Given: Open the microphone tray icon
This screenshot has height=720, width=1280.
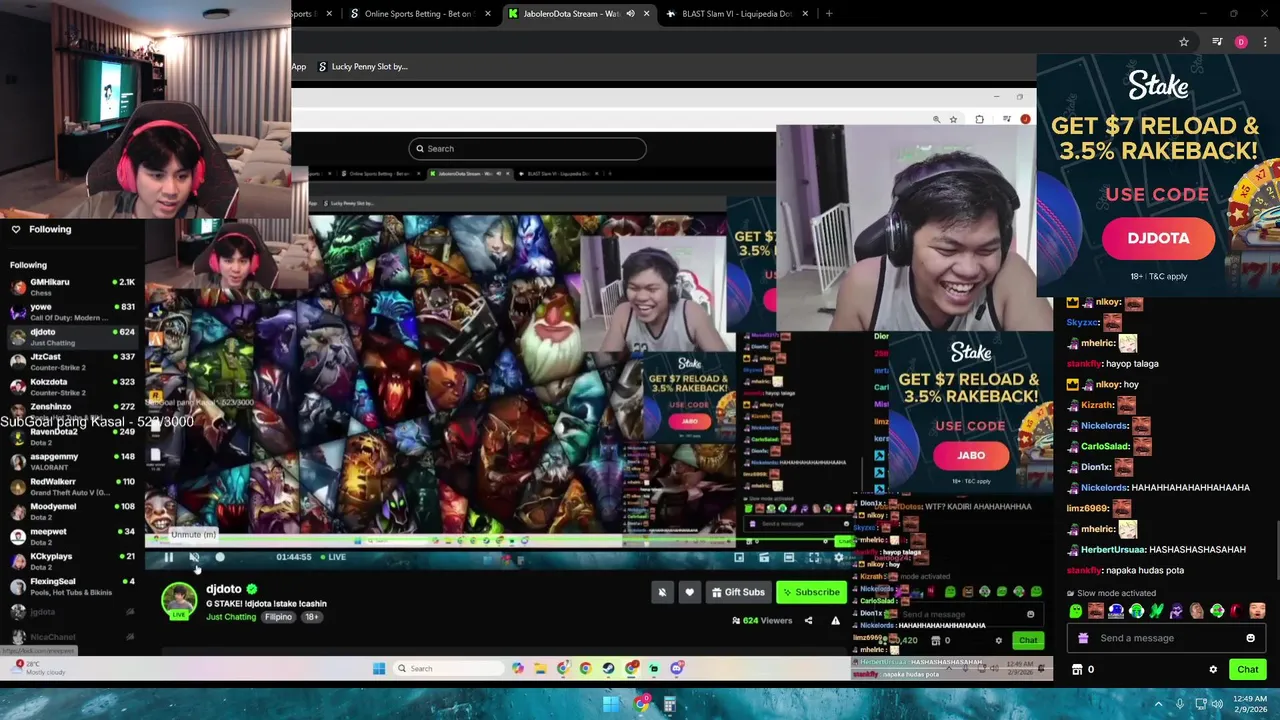Looking at the screenshot, I should click(x=1180, y=705).
